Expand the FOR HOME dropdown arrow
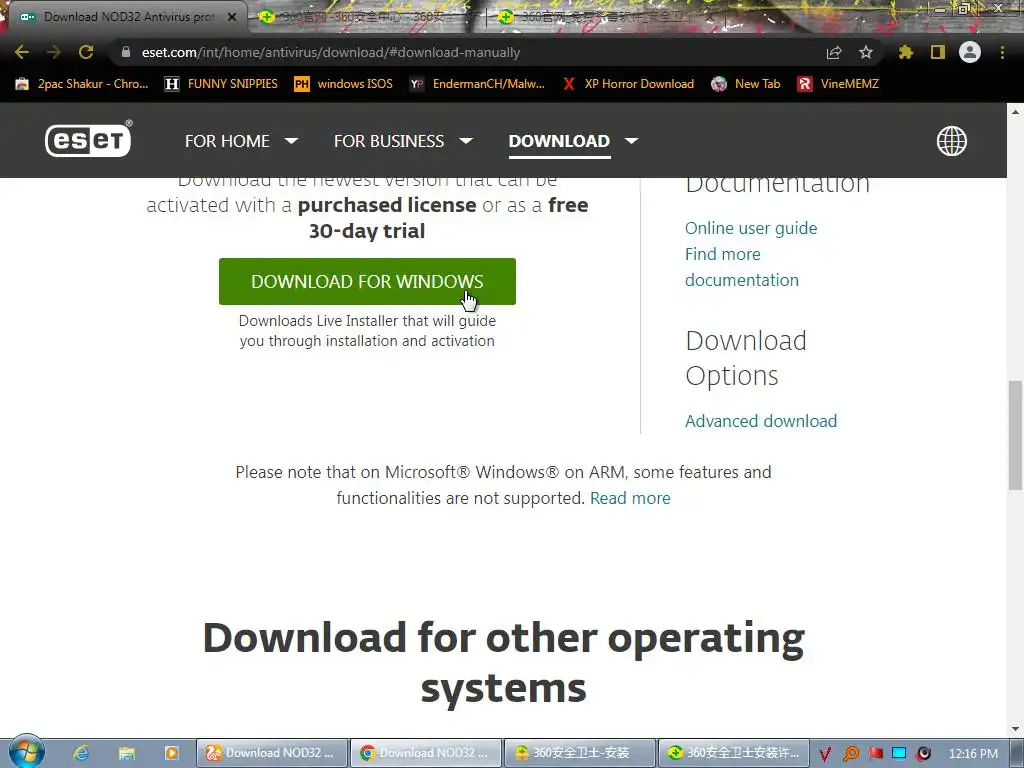 click(291, 140)
